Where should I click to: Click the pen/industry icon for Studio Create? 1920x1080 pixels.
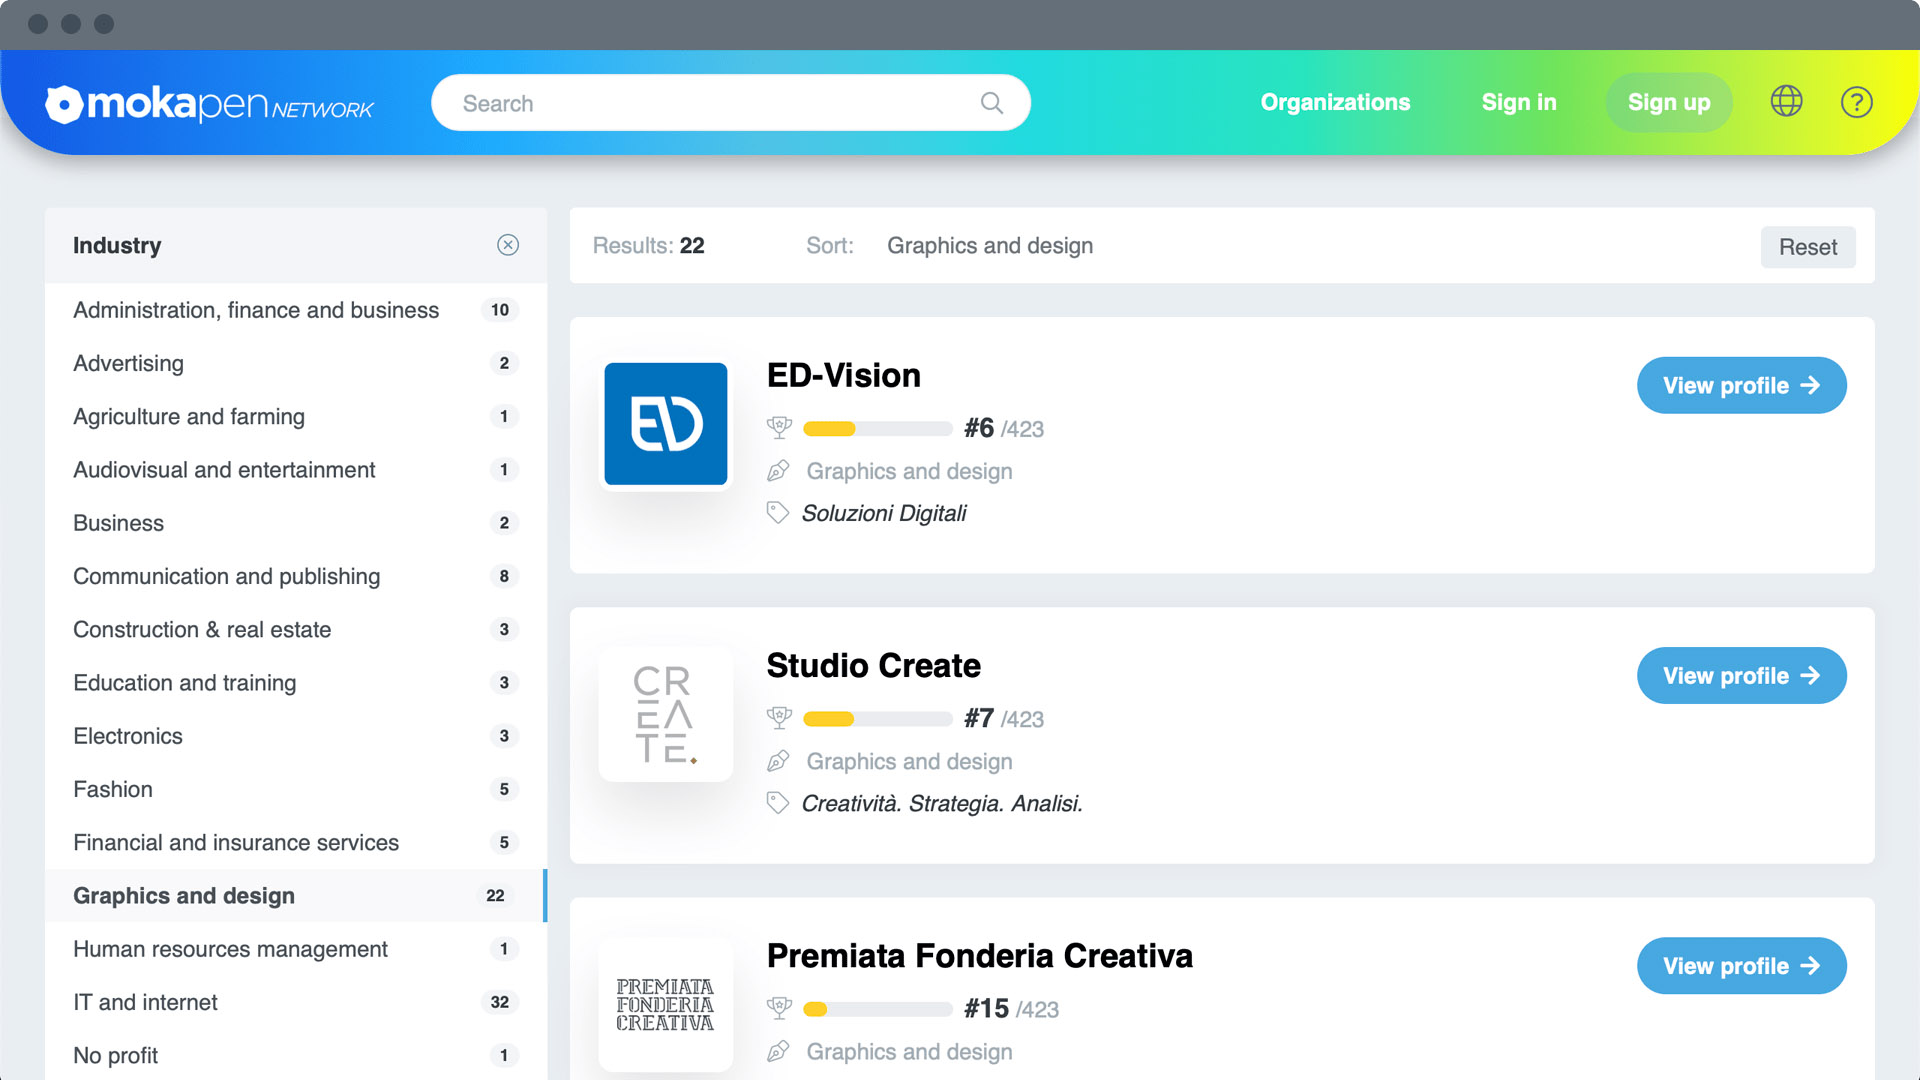(x=779, y=761)
